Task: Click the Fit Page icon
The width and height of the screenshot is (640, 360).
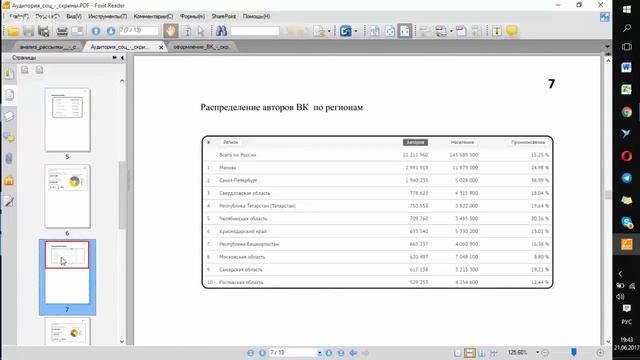Action: click(374, 31)
